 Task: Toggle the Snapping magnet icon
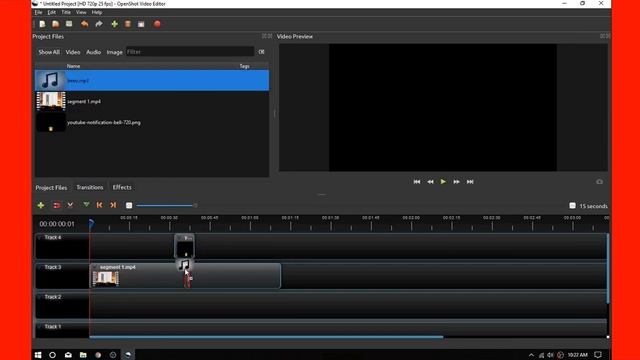coord(57,205)
